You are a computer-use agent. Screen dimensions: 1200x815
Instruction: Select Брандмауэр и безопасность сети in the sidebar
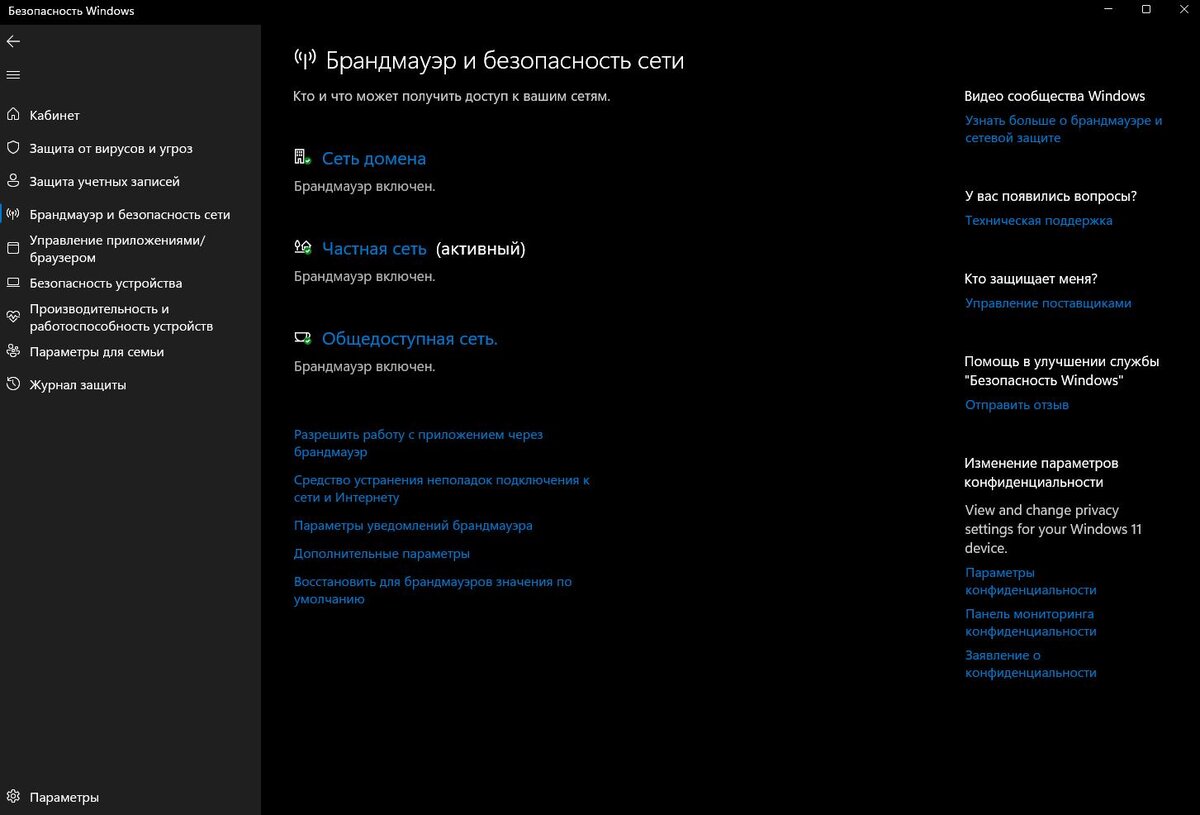pyautogui.click(x=130, y=214)
